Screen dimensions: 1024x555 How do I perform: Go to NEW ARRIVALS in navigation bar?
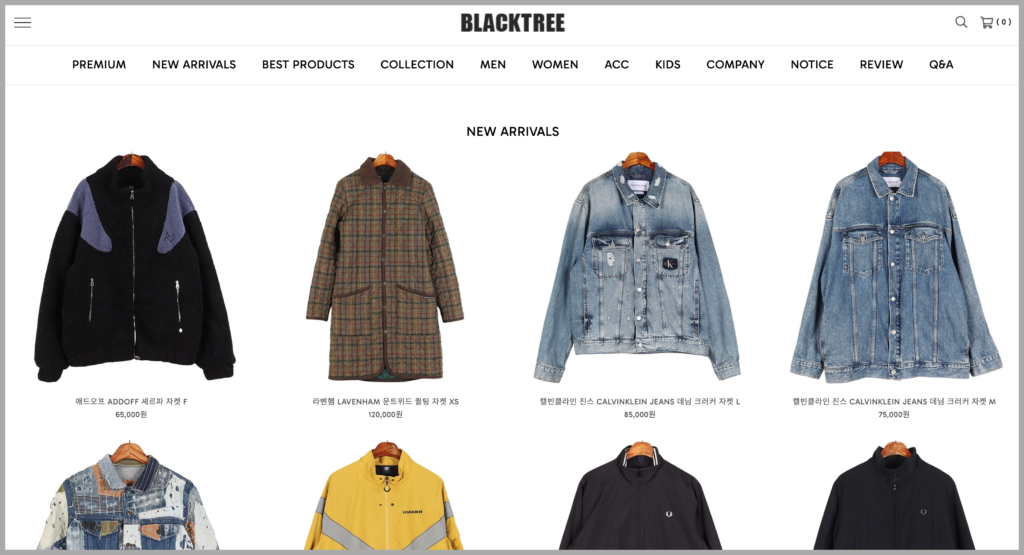click(194, 65)
